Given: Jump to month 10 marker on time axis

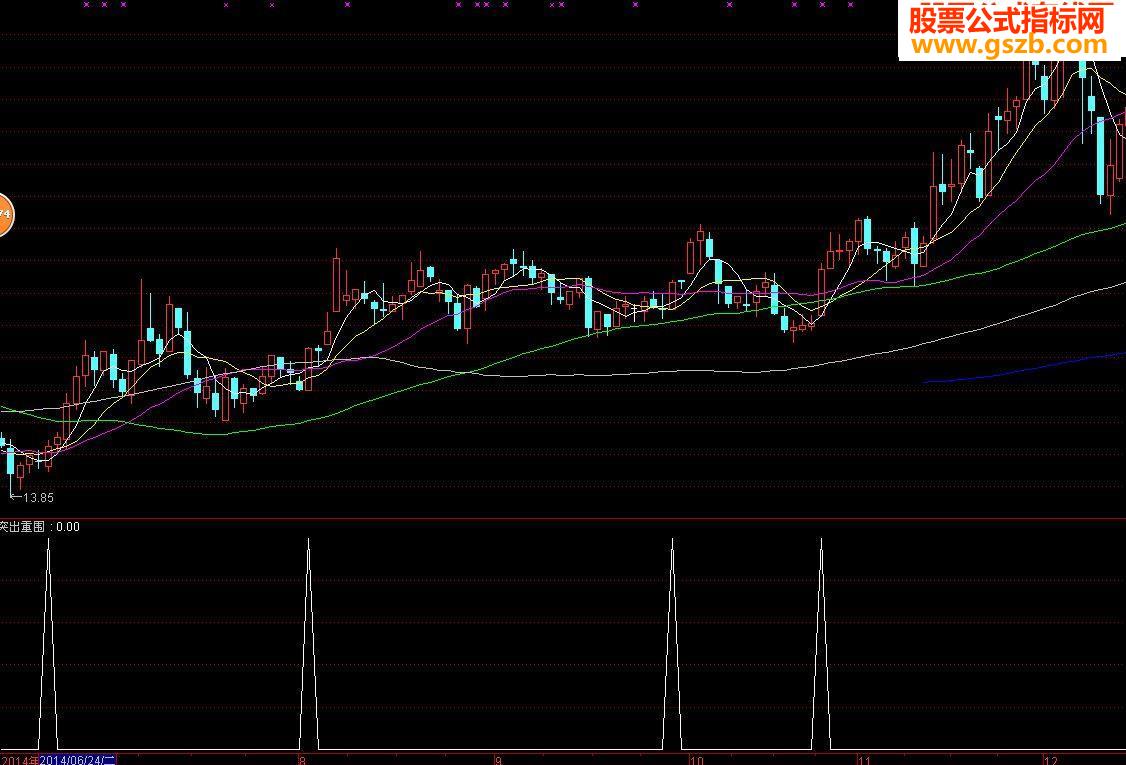Looking at the screenshot, I should (x=696, y=760).
